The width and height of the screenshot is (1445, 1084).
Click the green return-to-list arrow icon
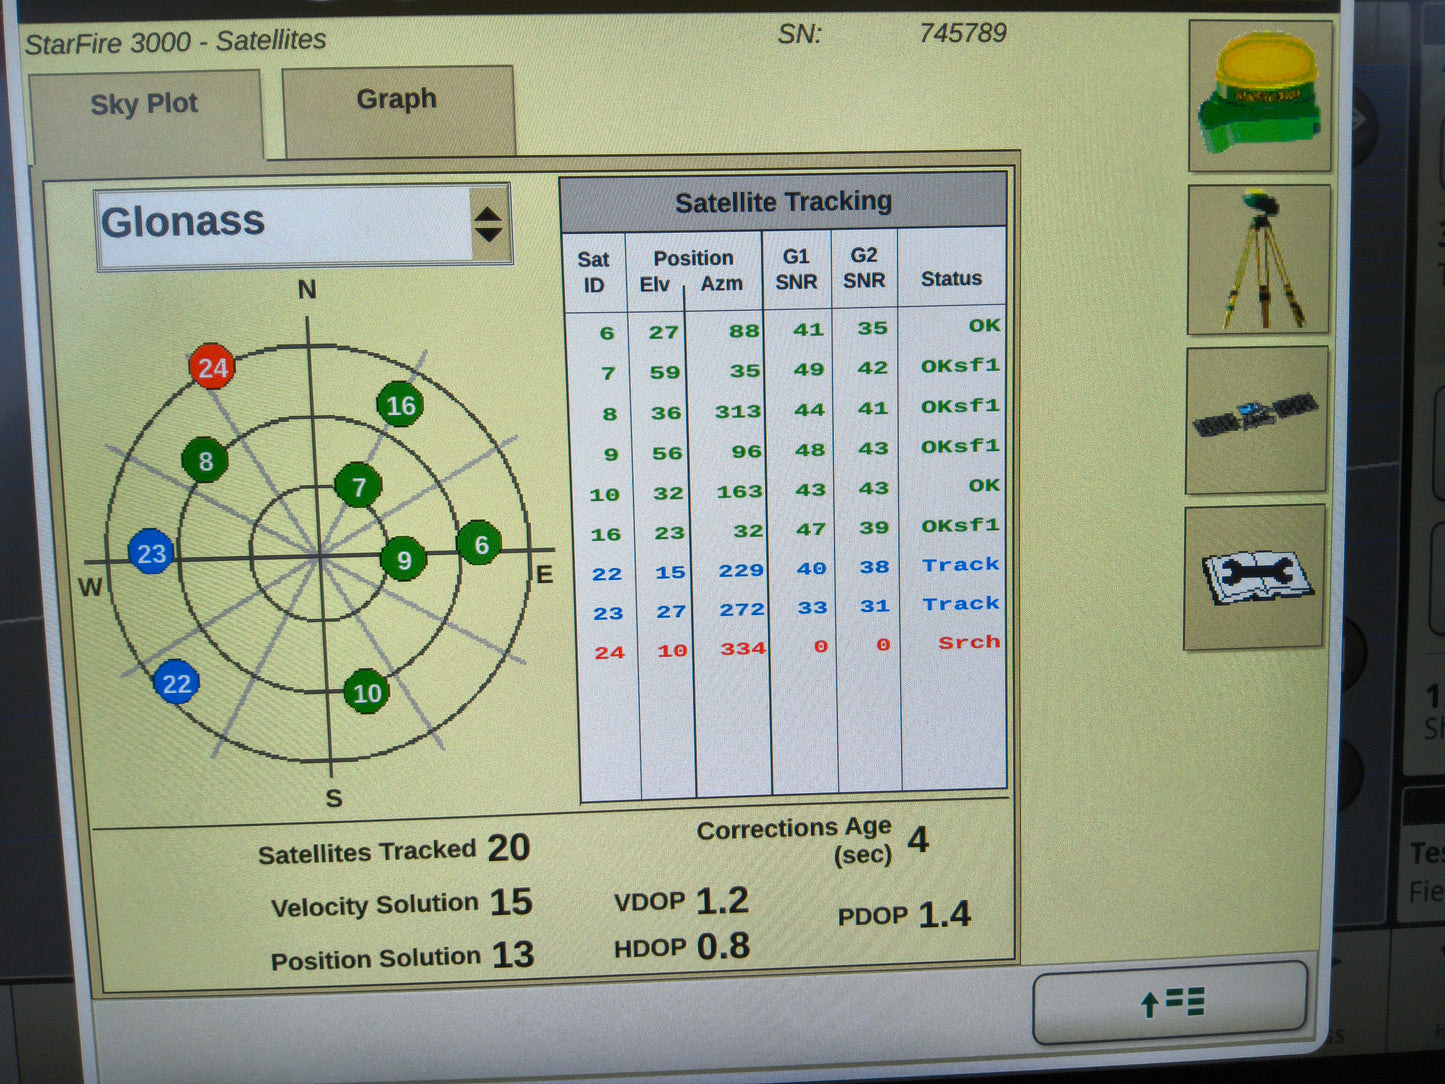[x=1170, y=1001]
